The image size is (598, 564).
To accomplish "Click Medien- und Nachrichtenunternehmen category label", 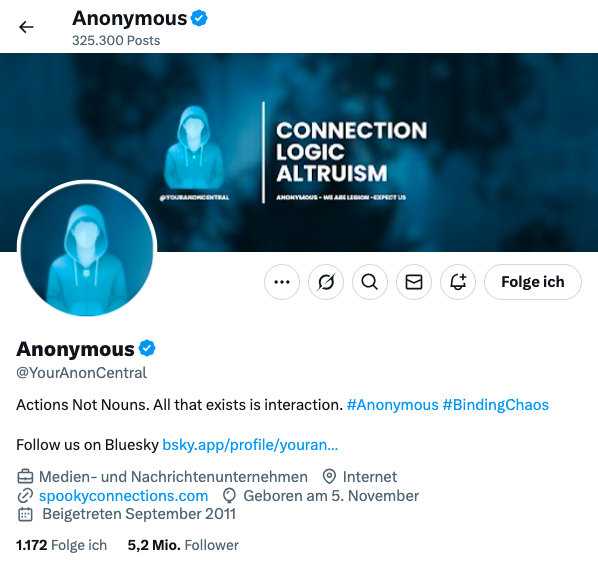I will pos(173,477).
